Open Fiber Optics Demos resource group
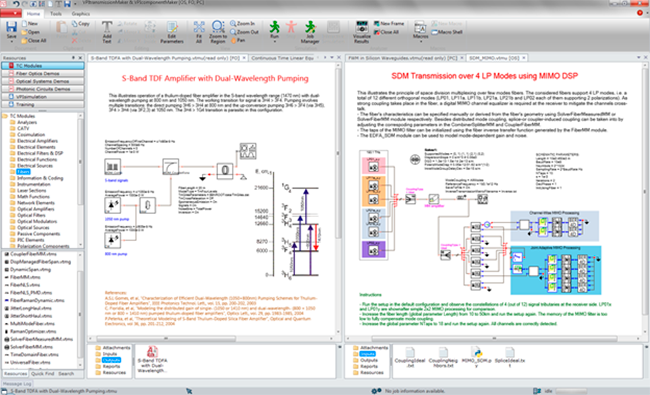 [43, 73]
